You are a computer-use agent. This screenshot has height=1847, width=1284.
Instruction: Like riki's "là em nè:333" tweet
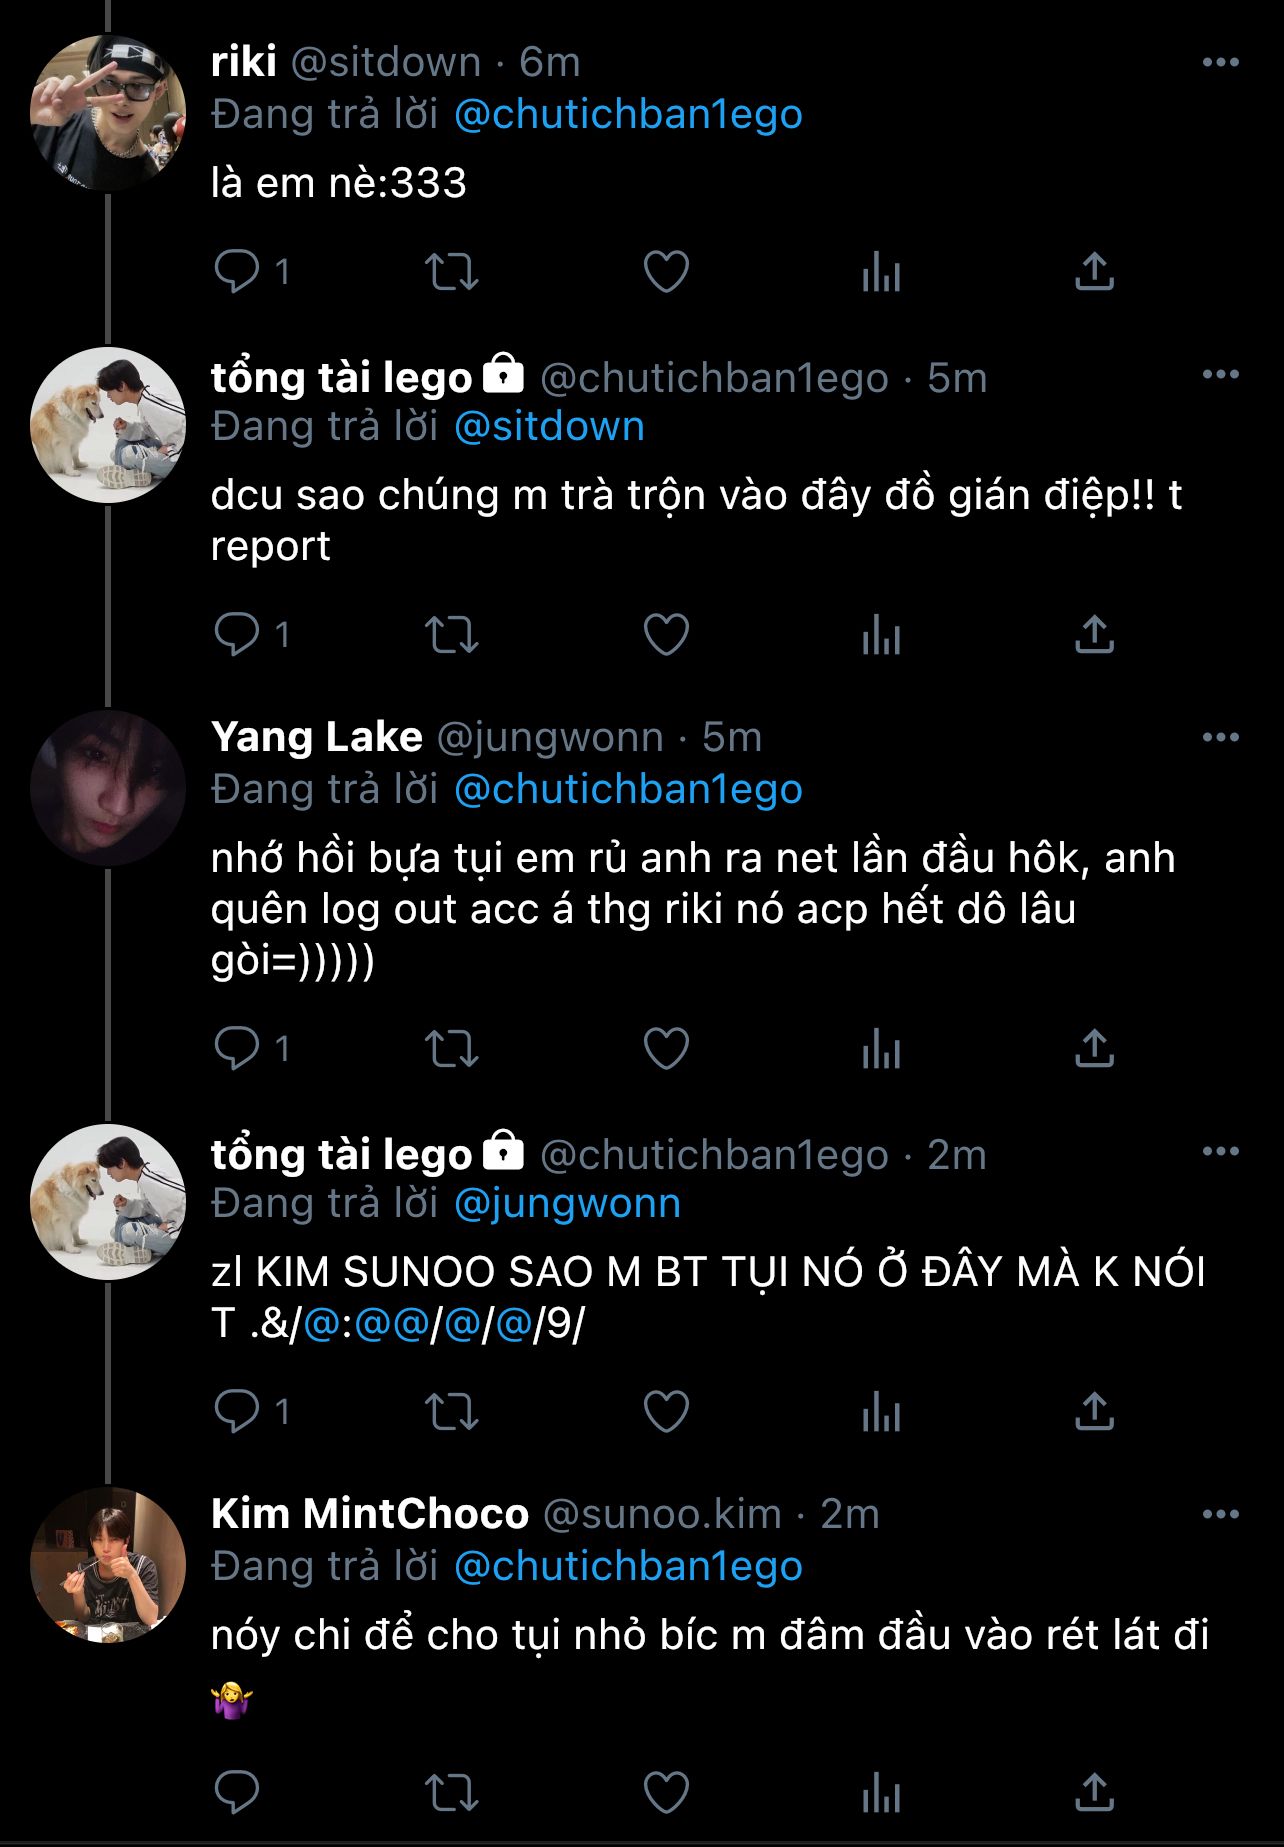[x=666, y=271]
